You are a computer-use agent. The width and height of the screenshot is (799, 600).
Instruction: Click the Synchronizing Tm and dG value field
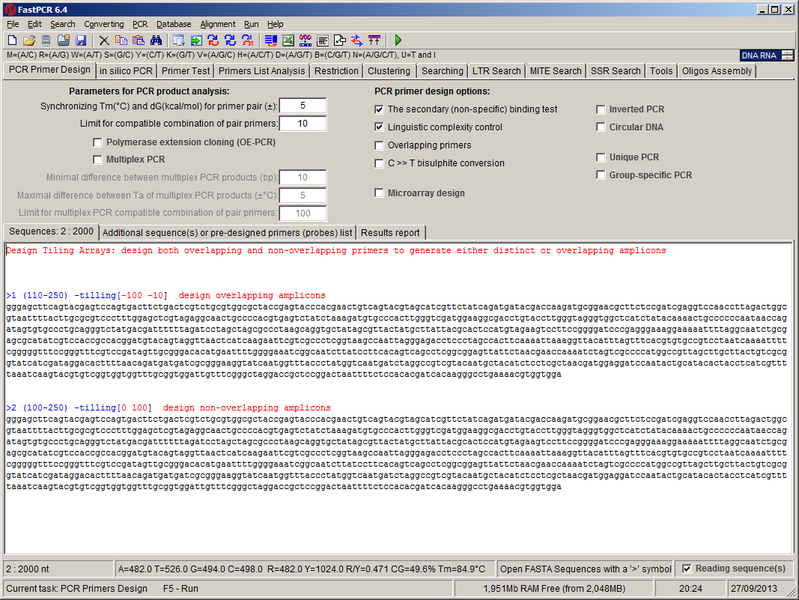click(x=303, y=106)
